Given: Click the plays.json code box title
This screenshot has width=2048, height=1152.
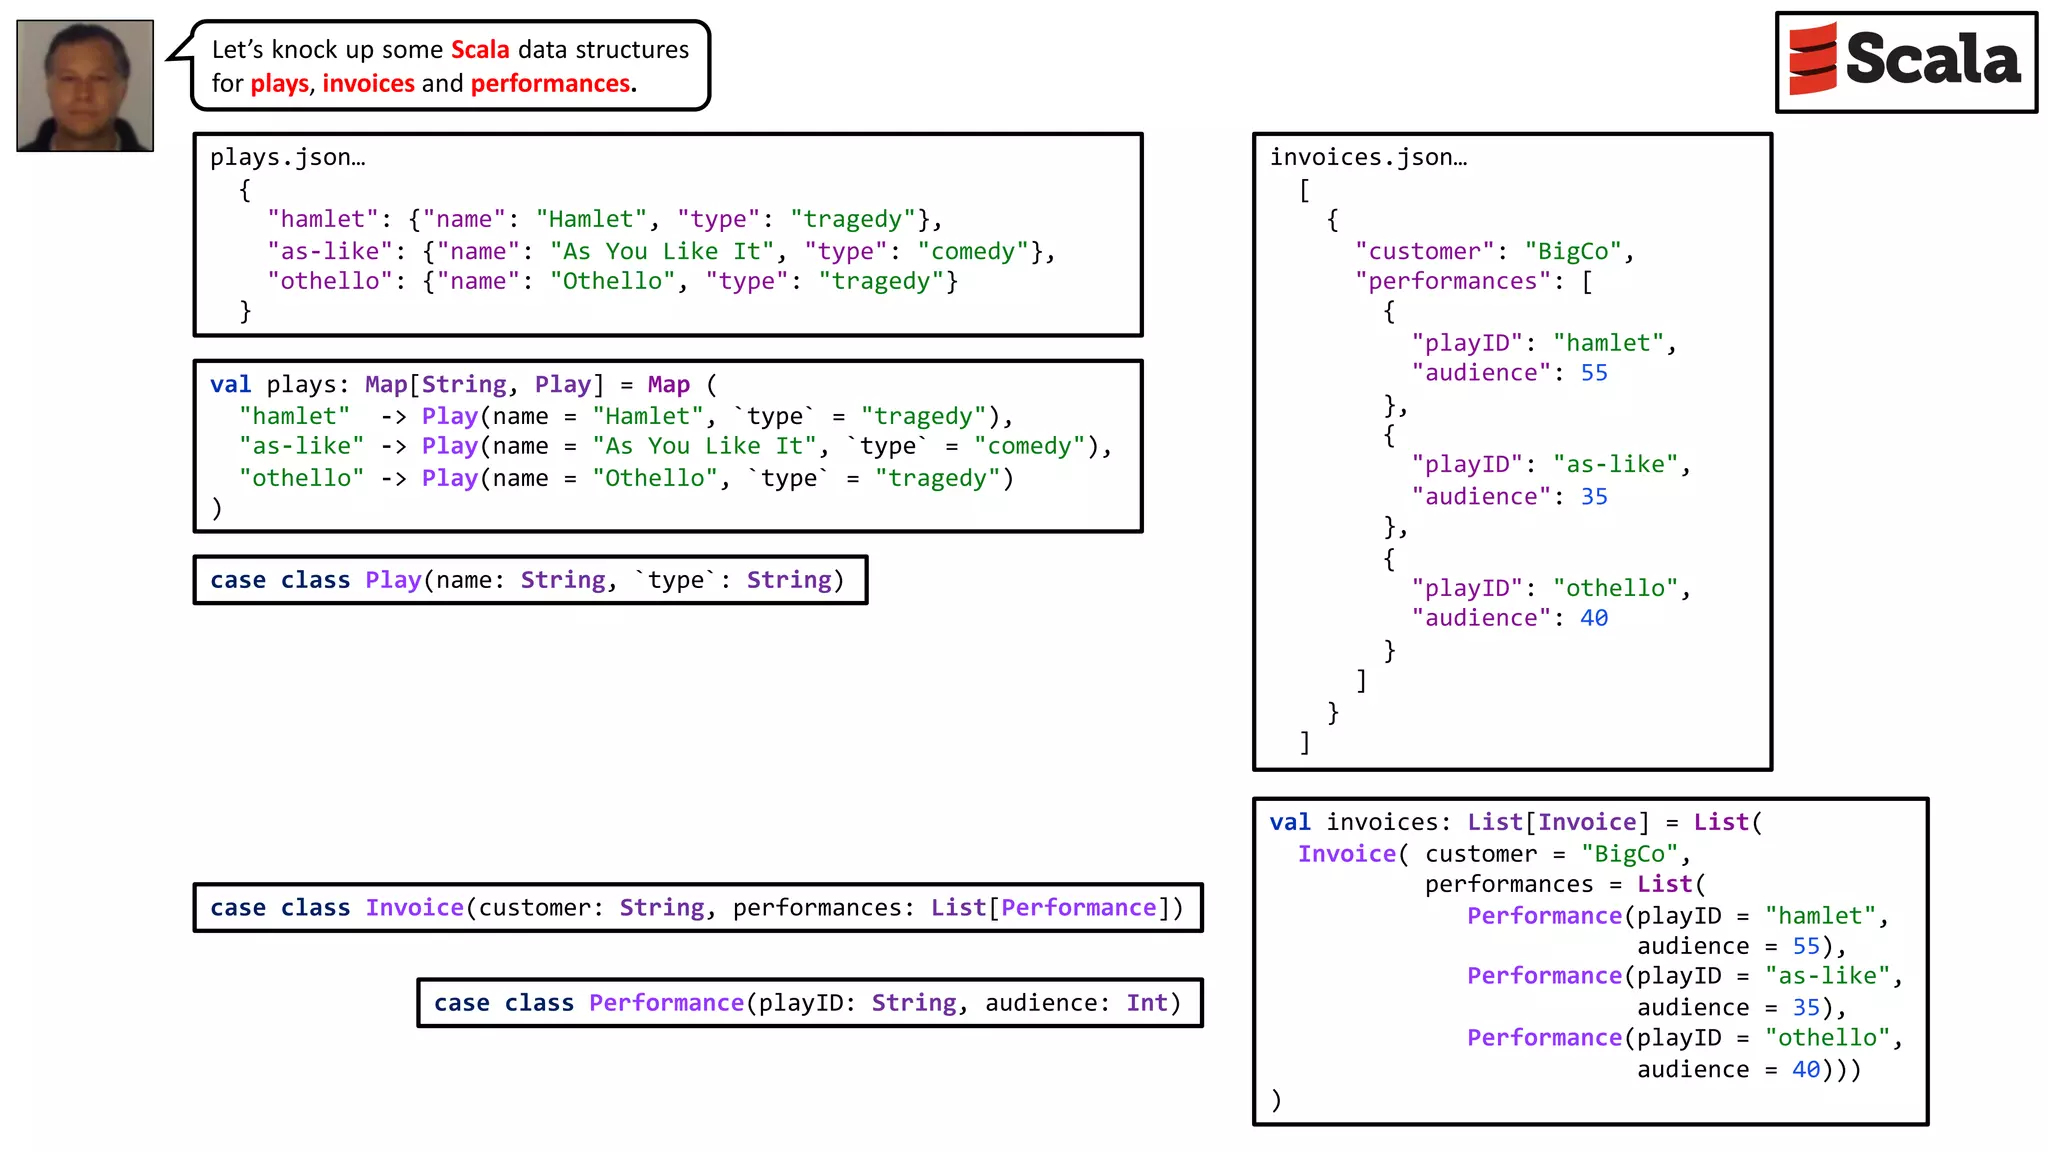Looking at the screenshot, I should tap(287, 157).
